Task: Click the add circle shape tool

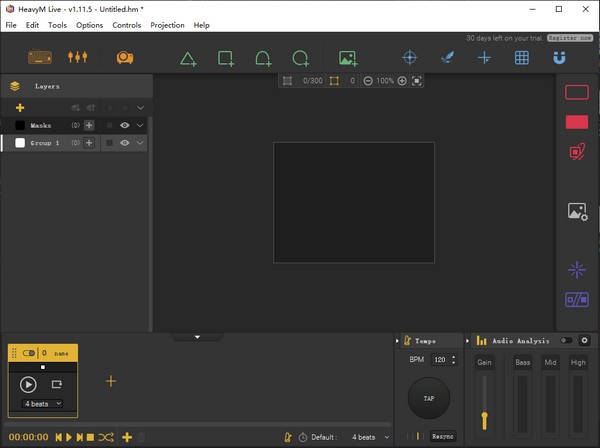Action: coord(300,58)
